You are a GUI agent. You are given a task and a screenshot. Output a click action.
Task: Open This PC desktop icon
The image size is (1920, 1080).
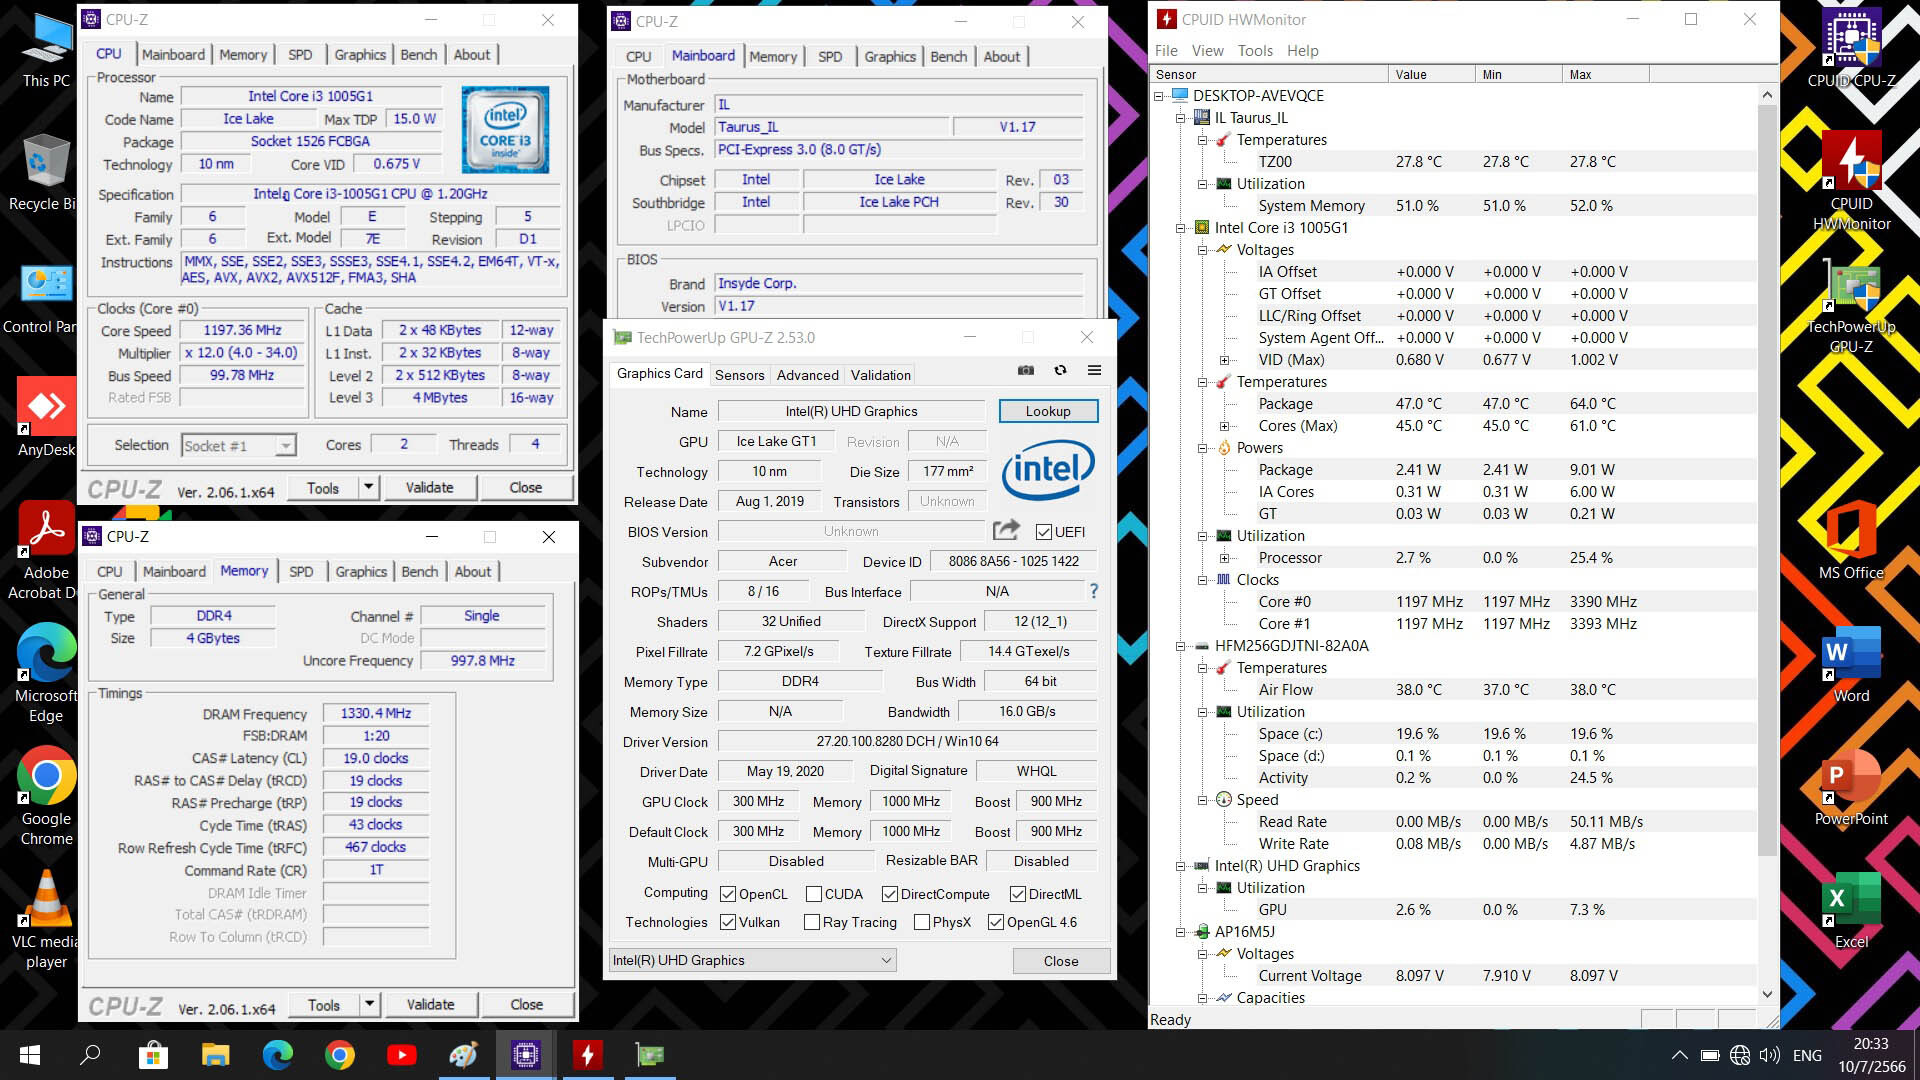(x=46, y=50)
